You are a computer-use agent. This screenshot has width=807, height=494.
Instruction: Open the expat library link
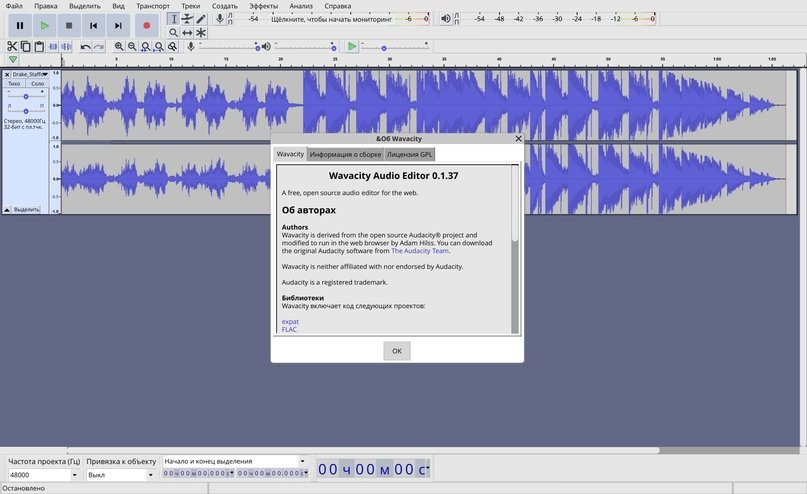pos(290,322)
